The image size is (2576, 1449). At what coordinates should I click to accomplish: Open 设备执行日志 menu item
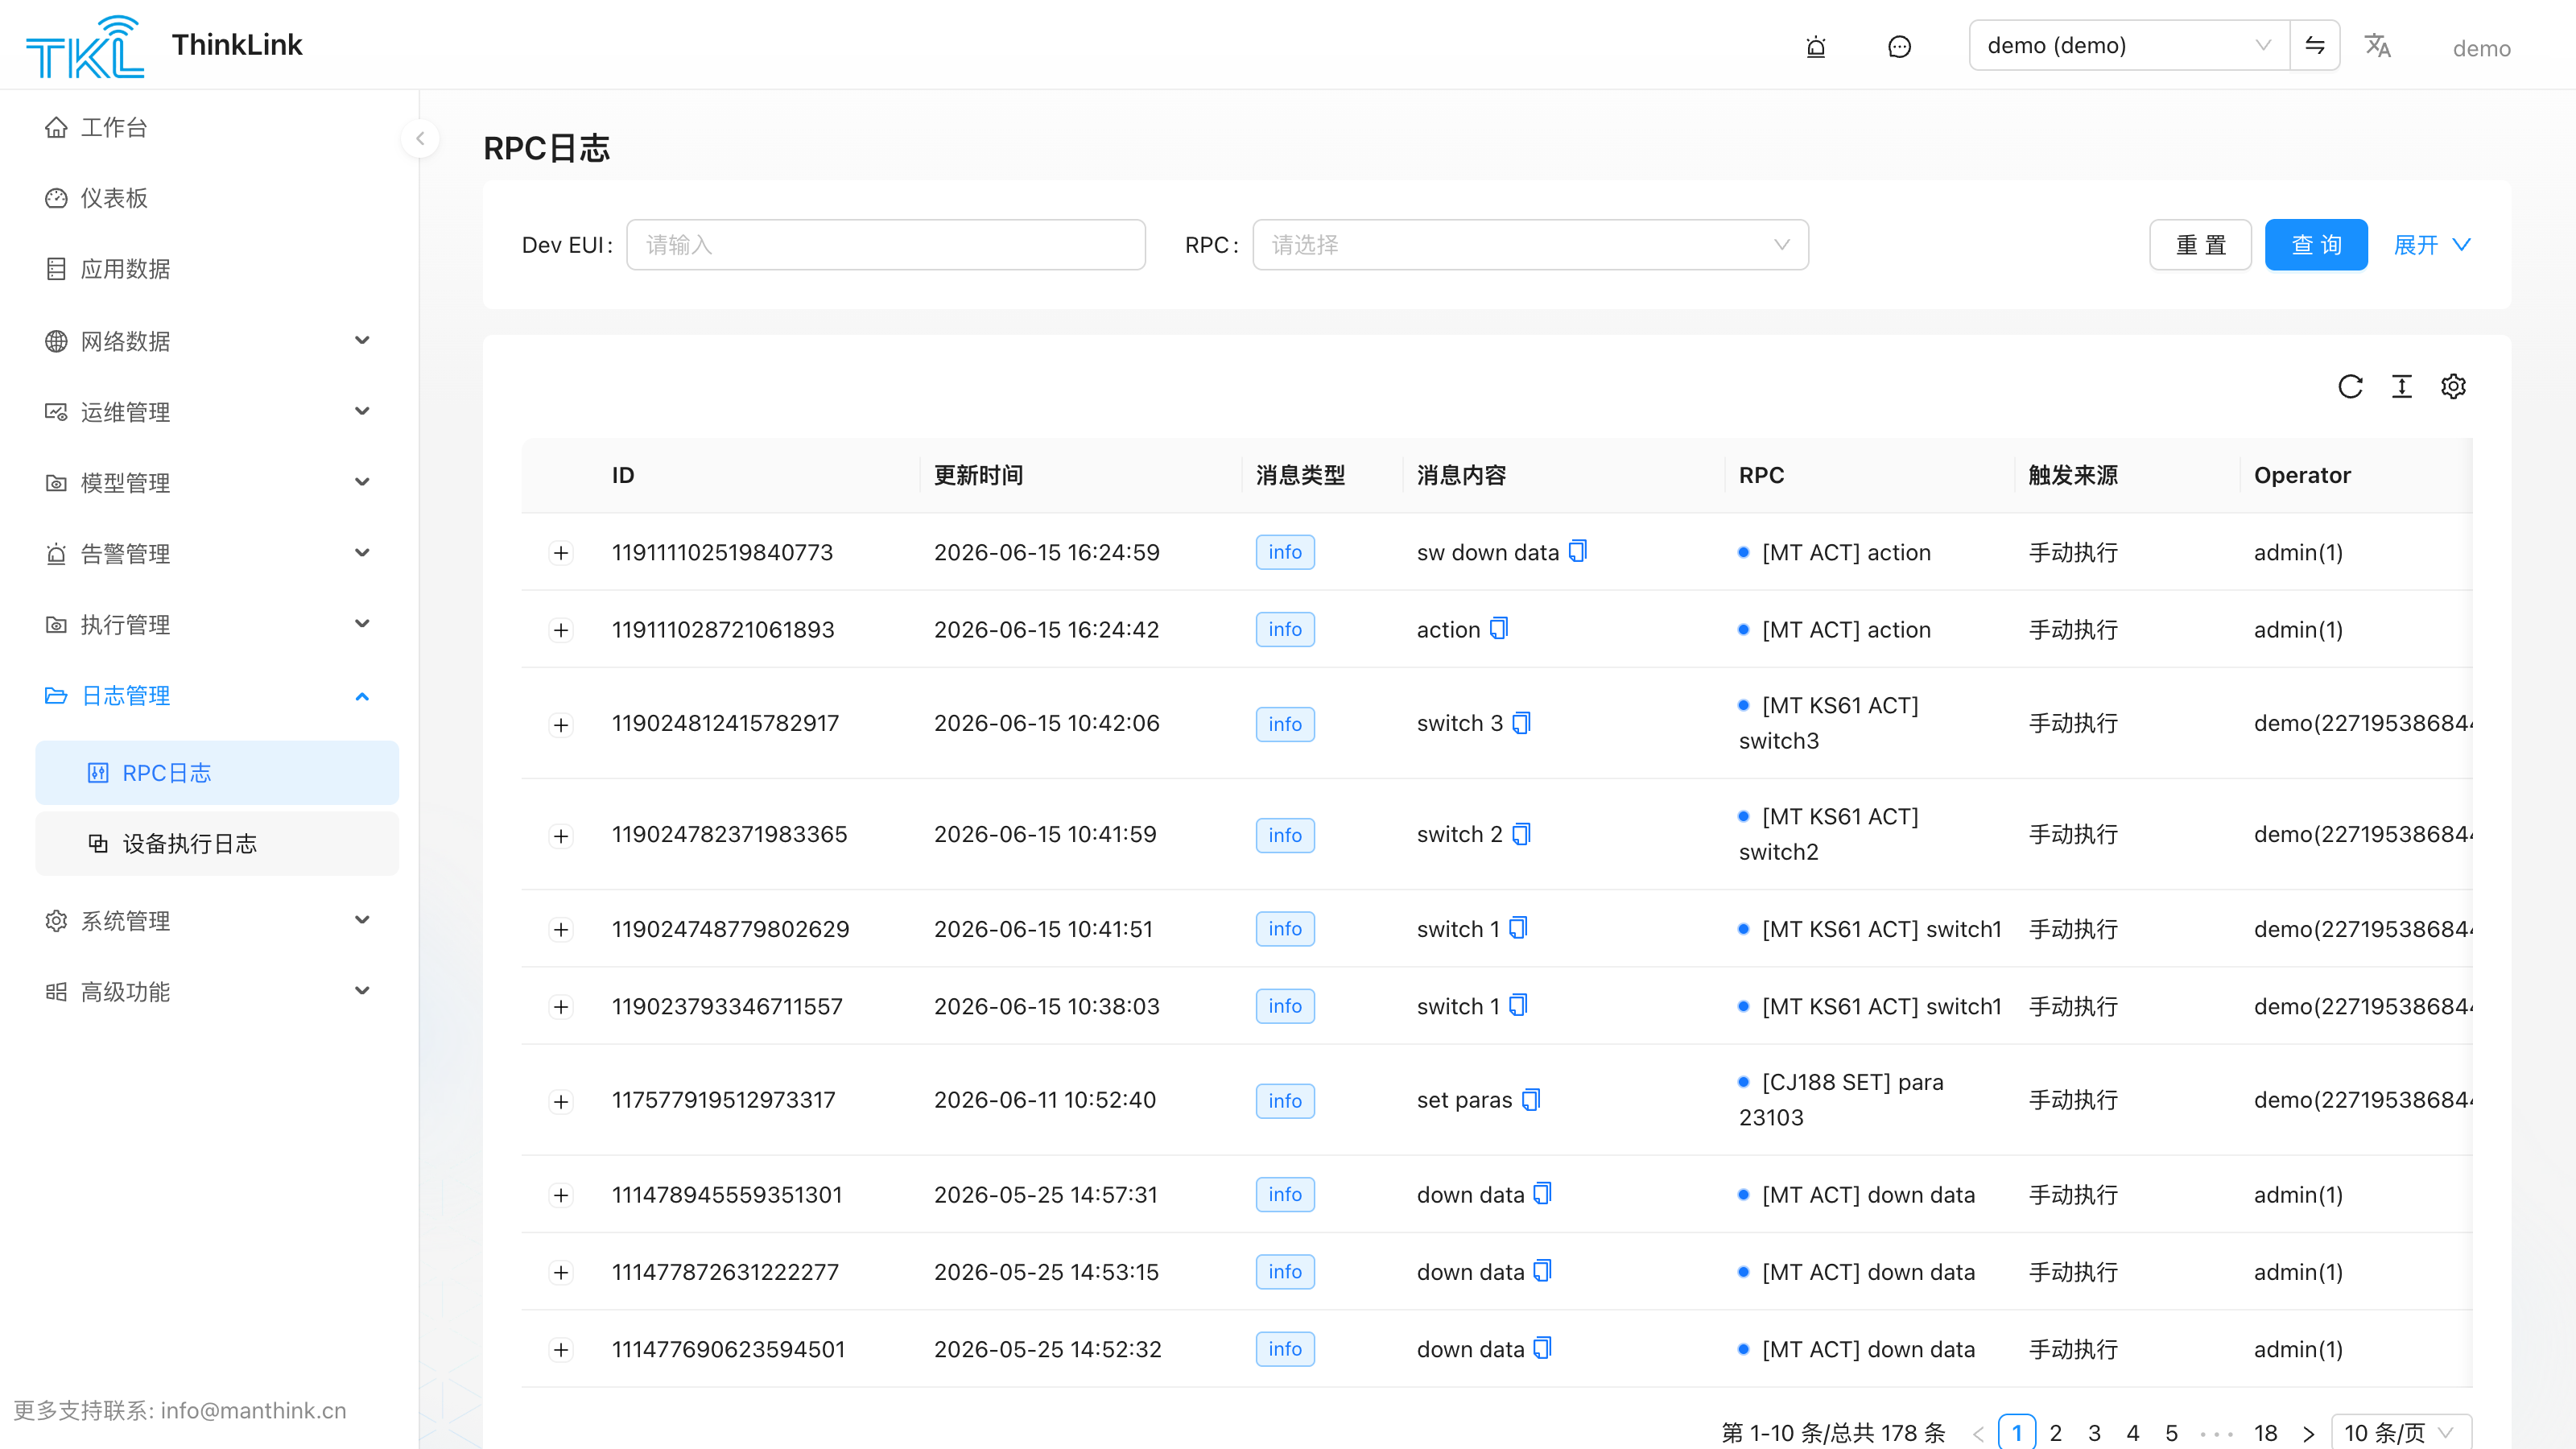(217, 844)
